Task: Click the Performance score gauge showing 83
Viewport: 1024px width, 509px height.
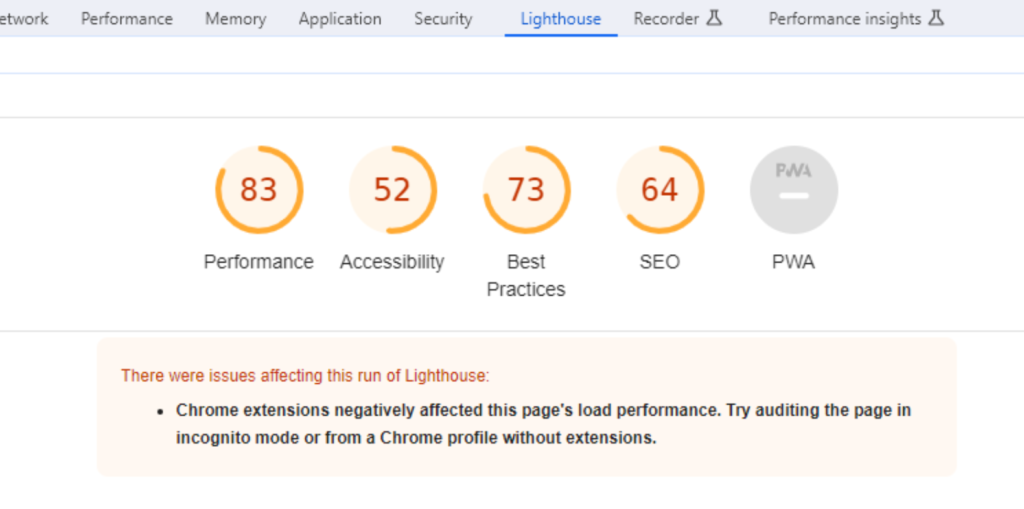Action: (x=259, y=189)
